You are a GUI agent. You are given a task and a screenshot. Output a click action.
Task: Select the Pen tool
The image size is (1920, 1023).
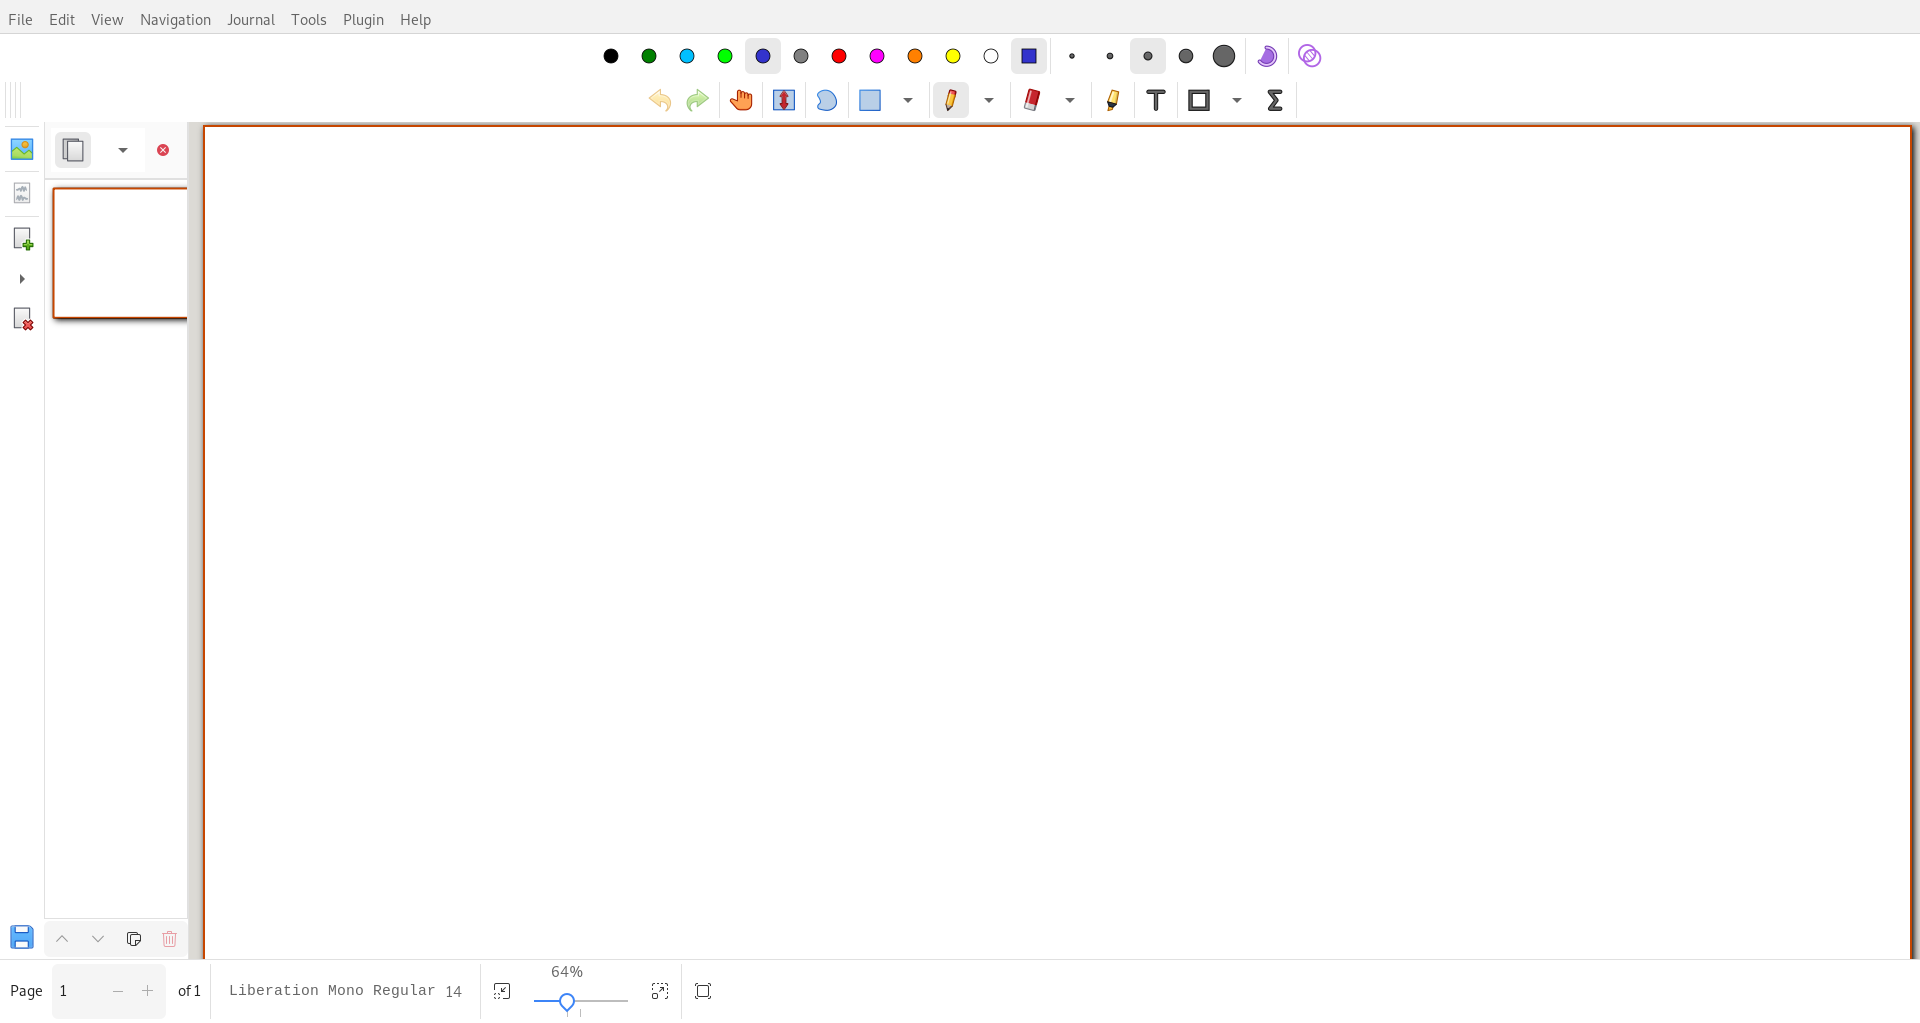point(950,100)
